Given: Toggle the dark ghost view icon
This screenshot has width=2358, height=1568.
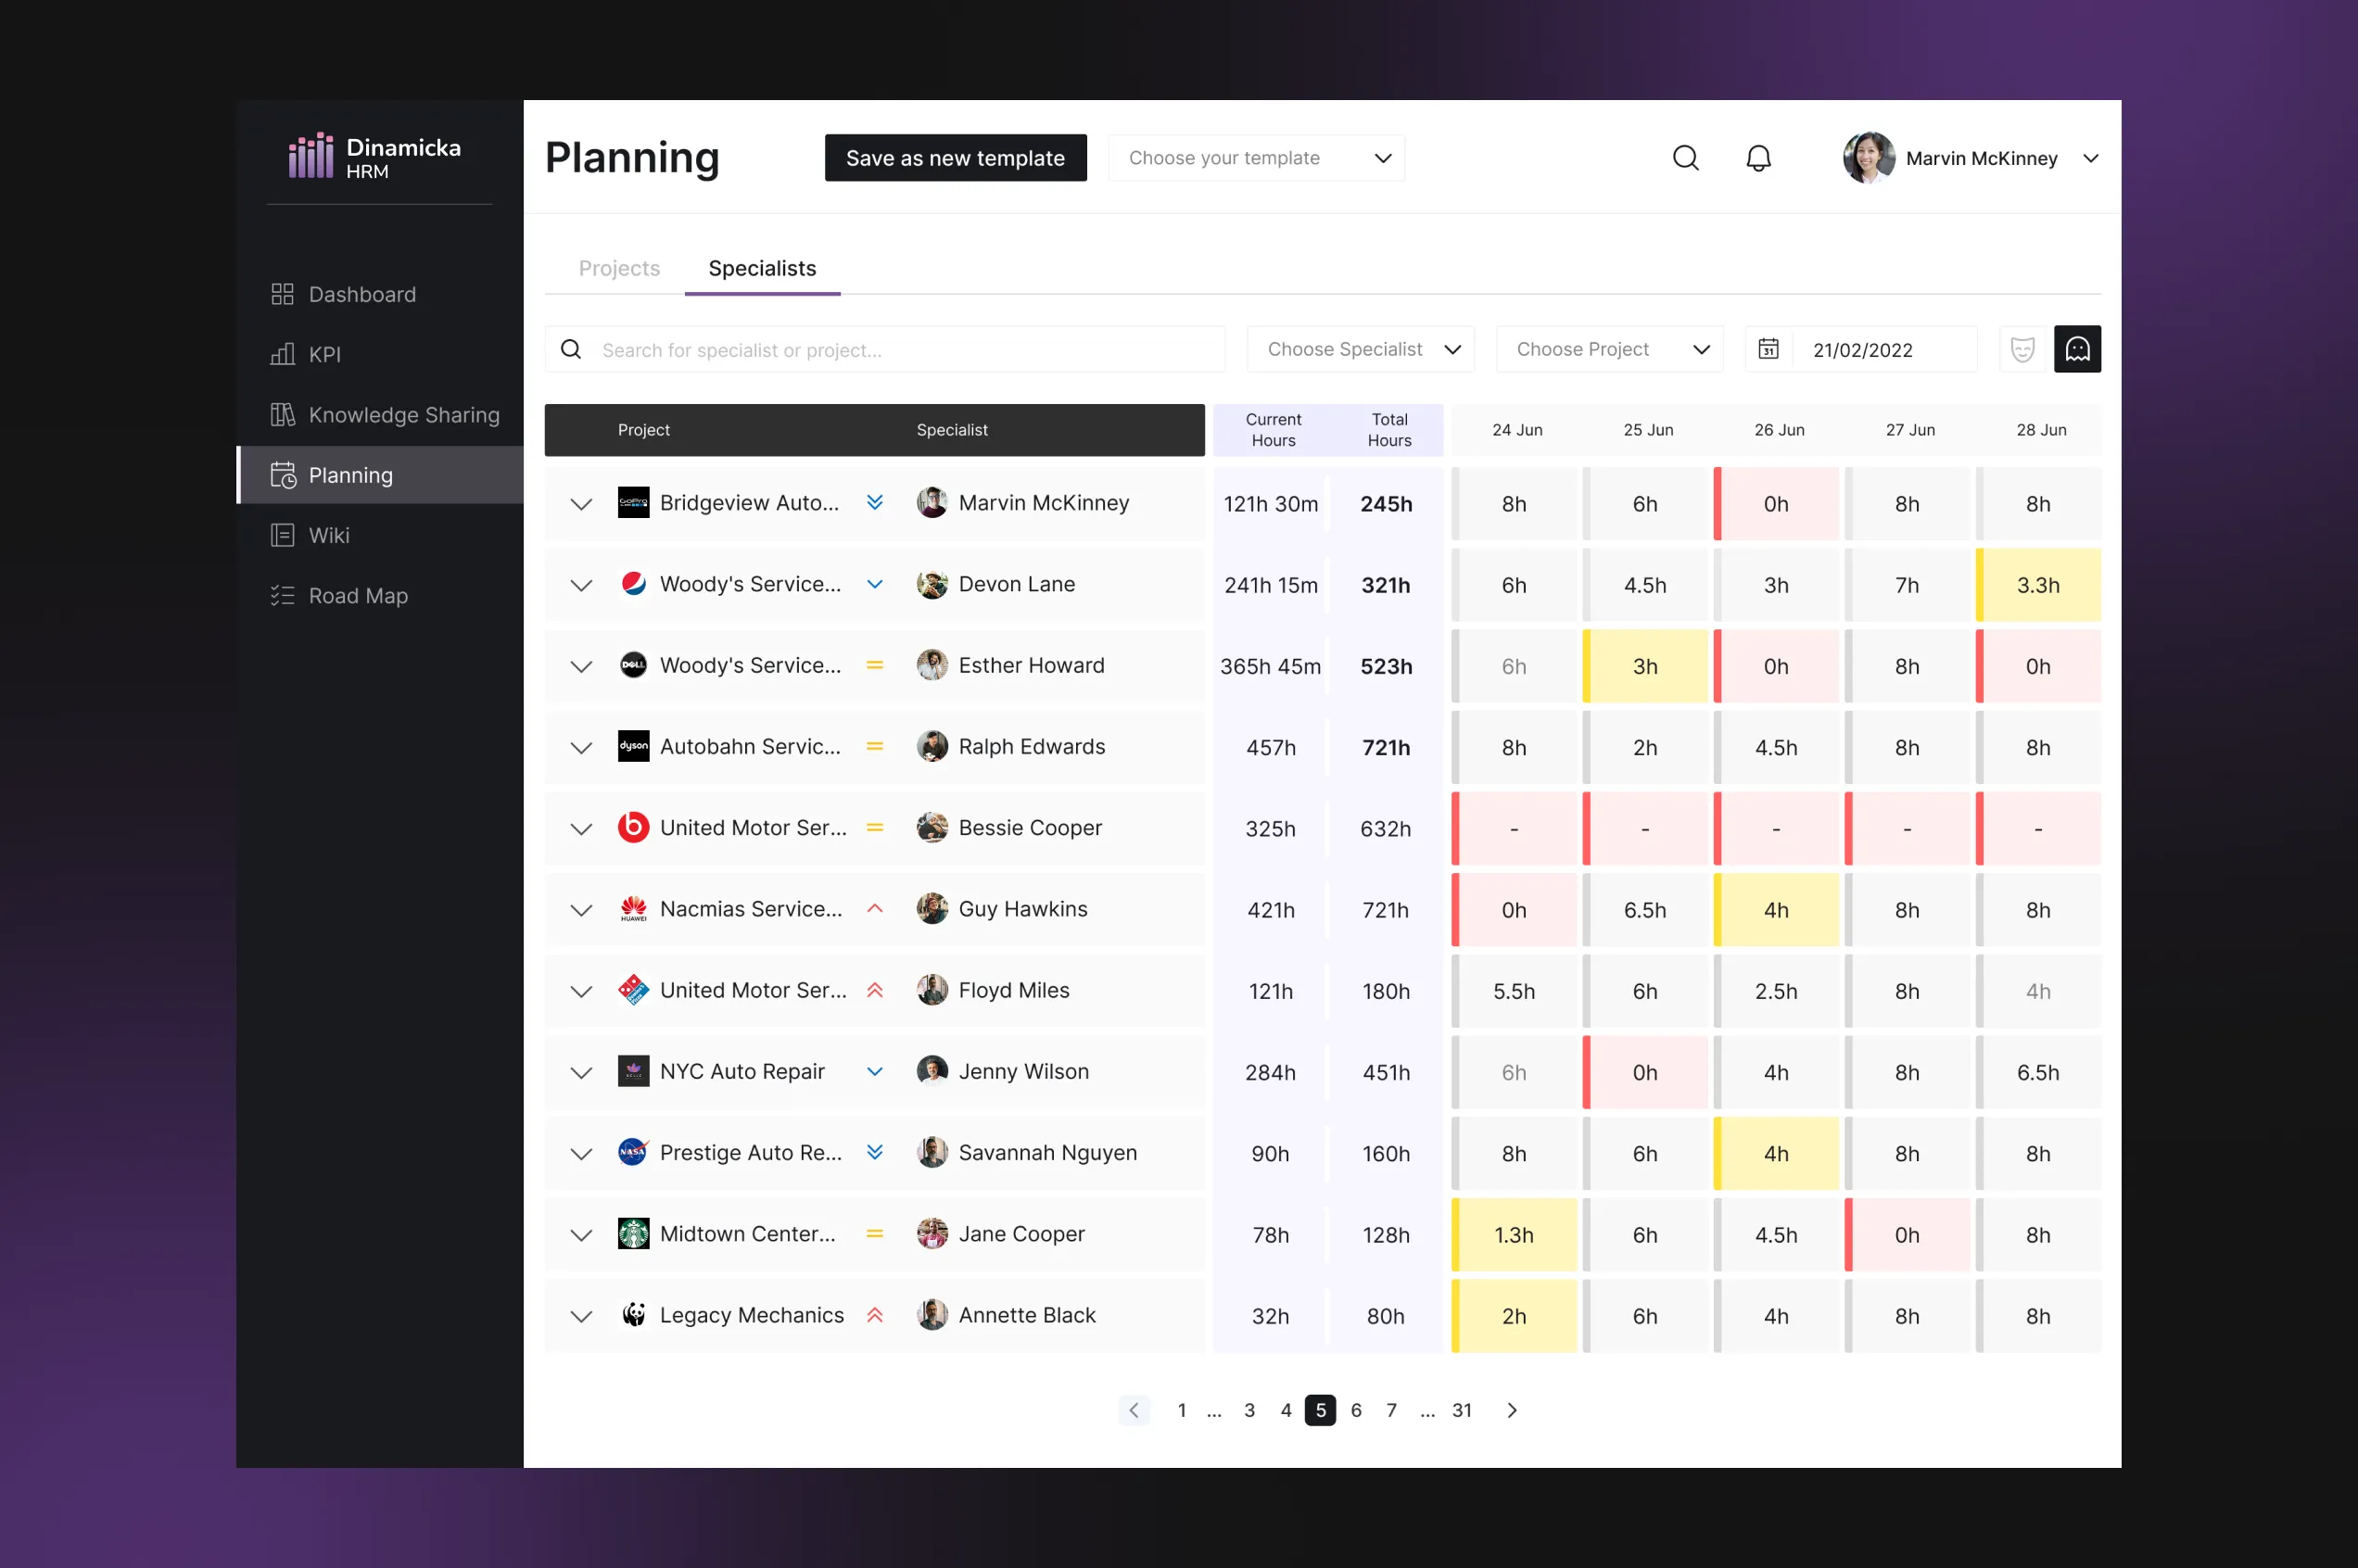Looking at the screenshot, I should tap(2077, 349).
